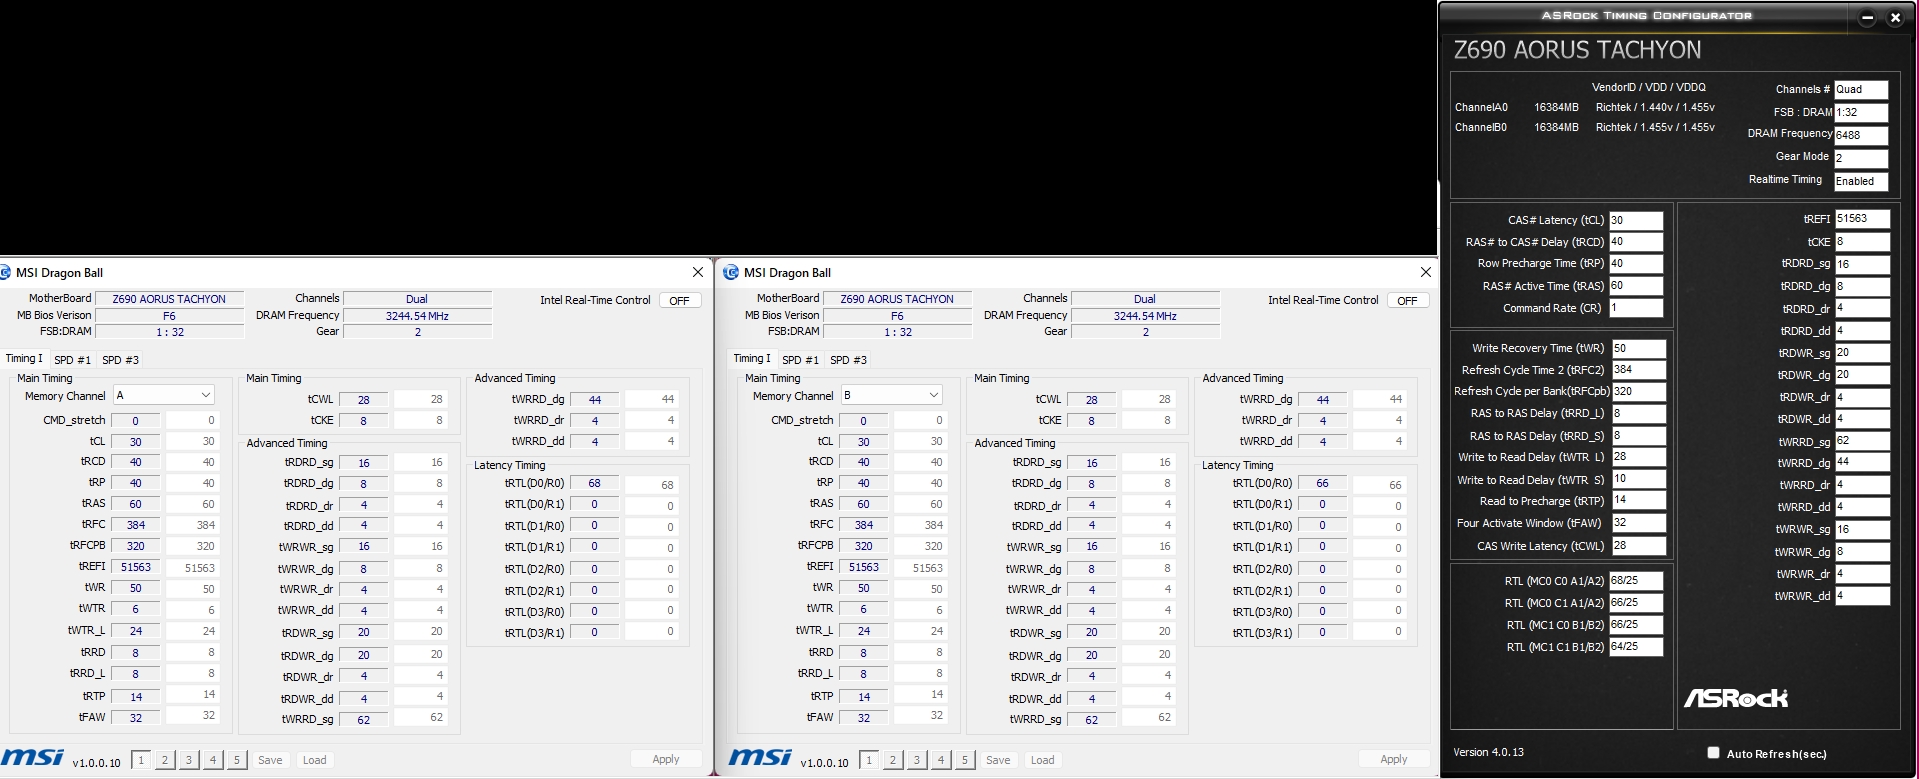Screen dimensions: 1919x779
Task: Click the Refresh Cycle Time 2 (tRFC2) field
Action: click(x=1638, y=369)
